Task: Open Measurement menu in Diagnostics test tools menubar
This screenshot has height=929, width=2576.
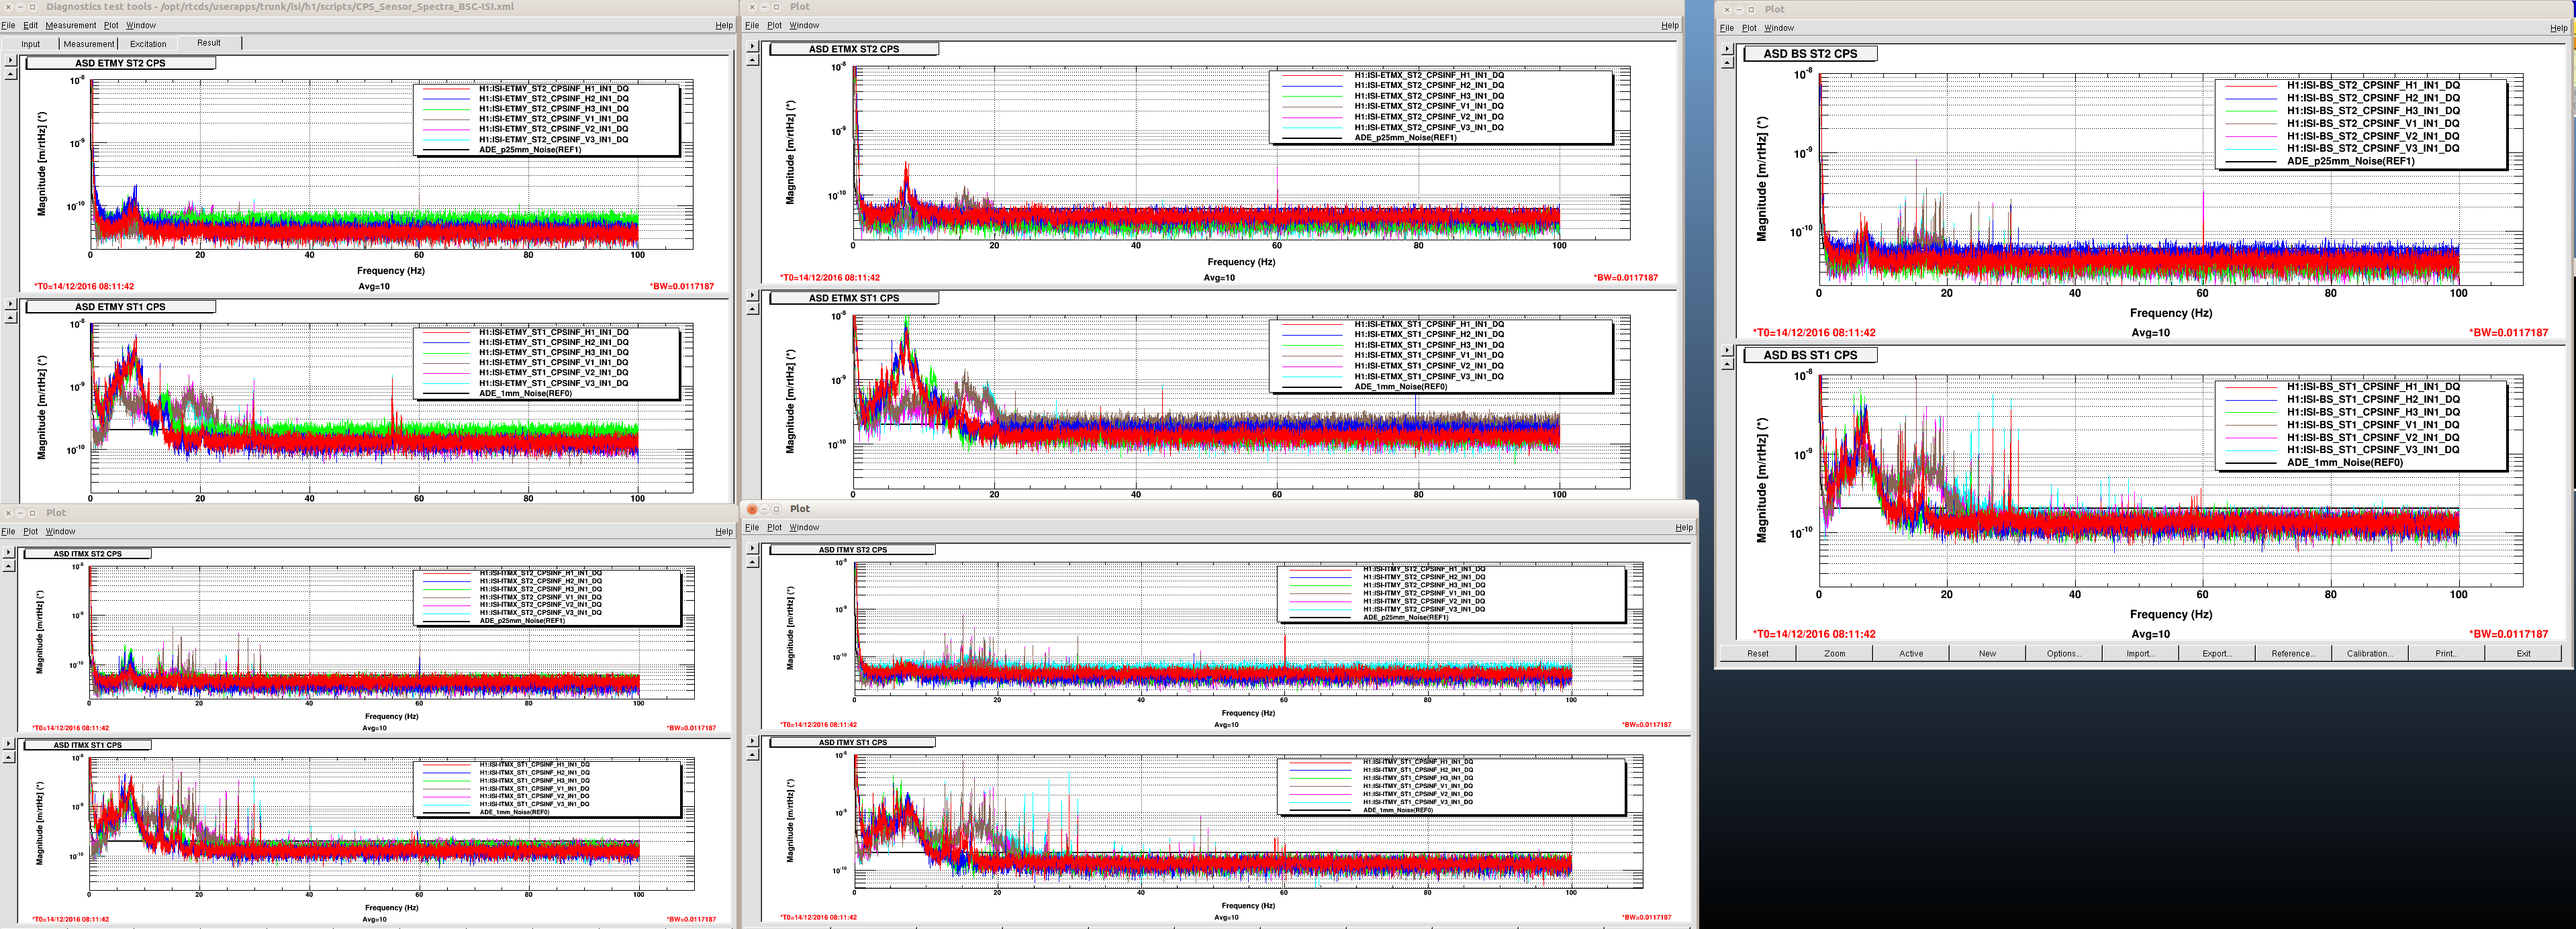Action: tap(71, 25)
